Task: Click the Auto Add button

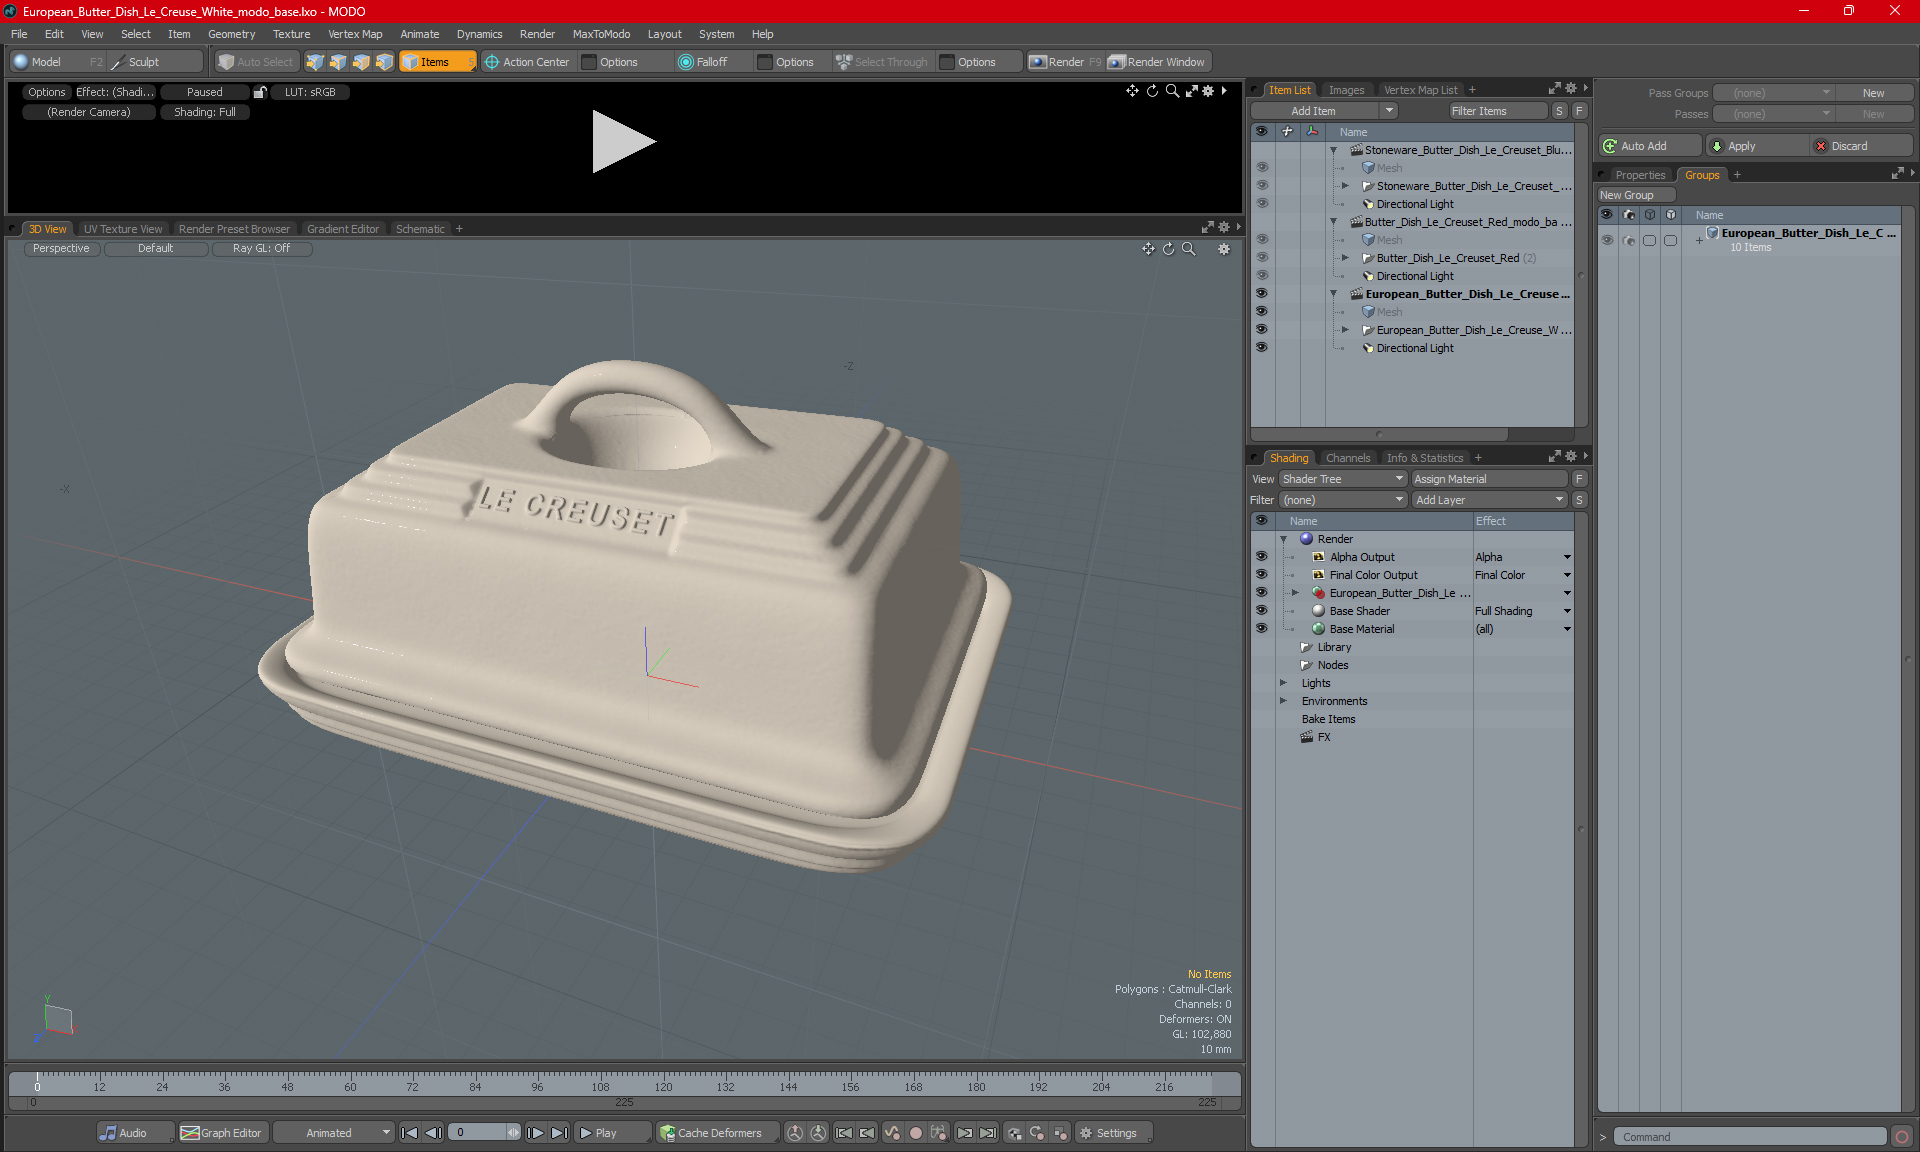Action: point(1648,146)
